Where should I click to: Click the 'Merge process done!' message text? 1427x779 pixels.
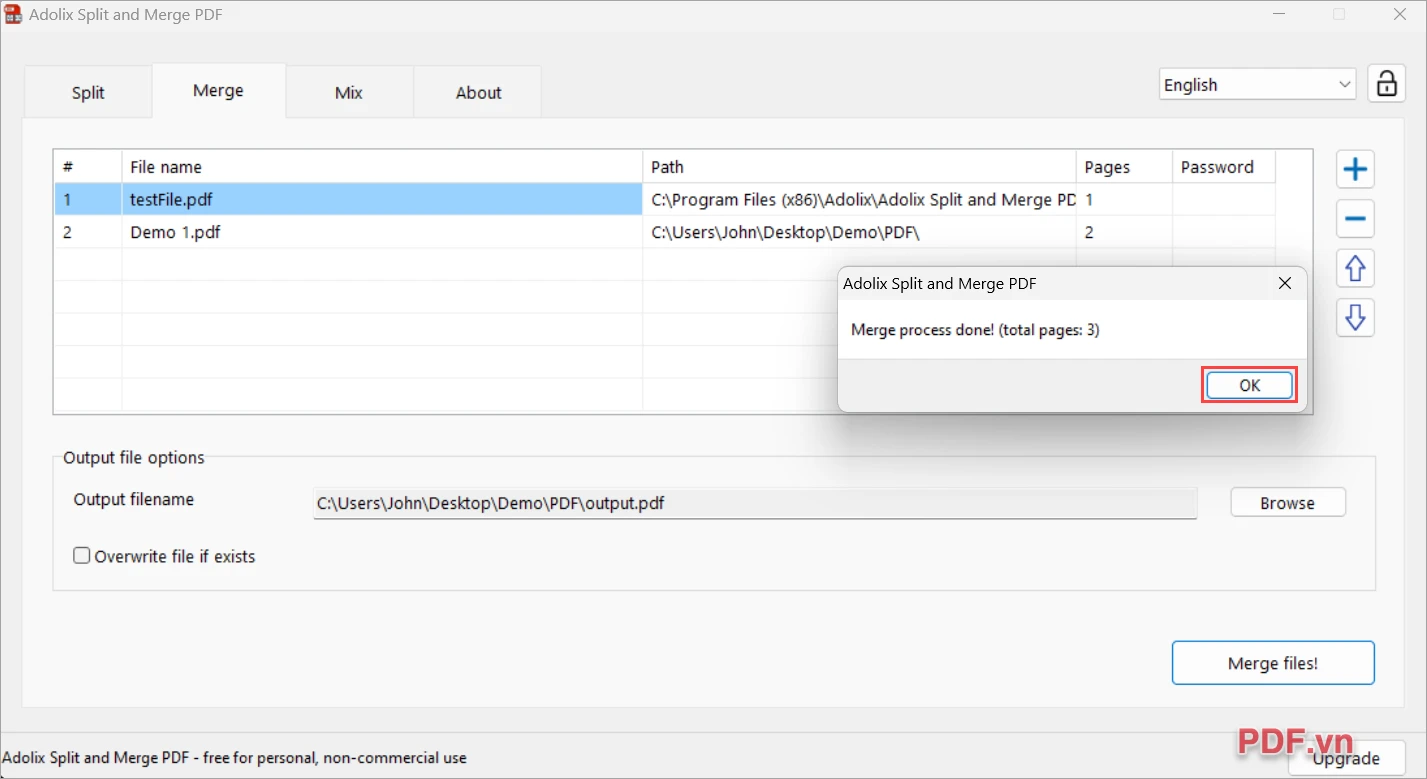pos(975,330)
